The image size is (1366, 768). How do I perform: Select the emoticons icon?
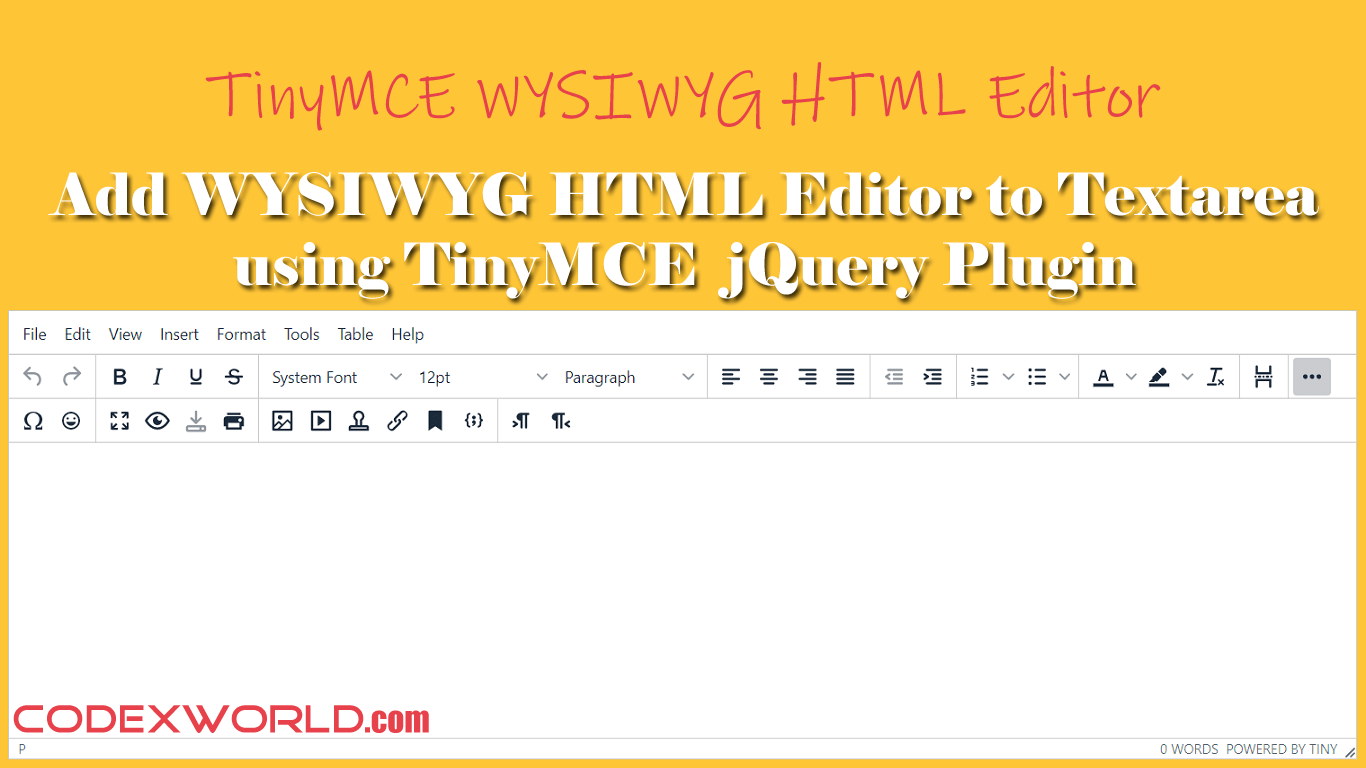click(71, 421)
